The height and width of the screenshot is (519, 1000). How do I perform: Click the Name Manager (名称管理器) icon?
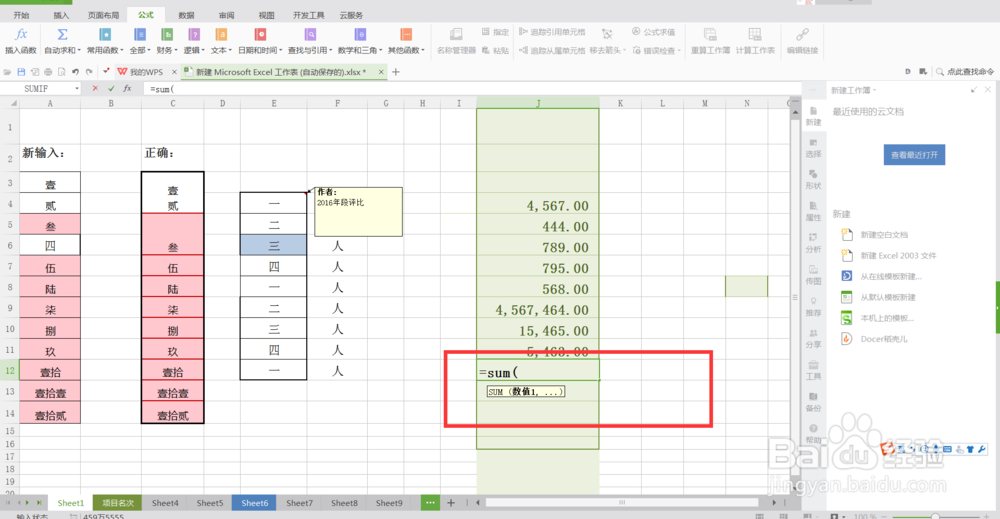[456, 34]
